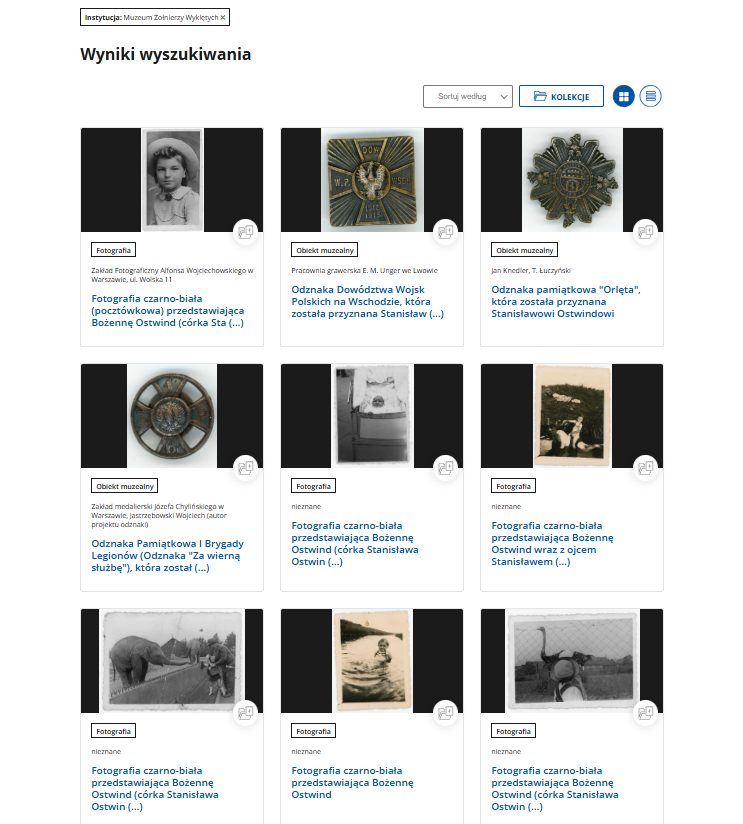Add elephant photo to collection
The height and width of the screenshot is (824, 743).
pyautogui.click(x=245, y=713)
